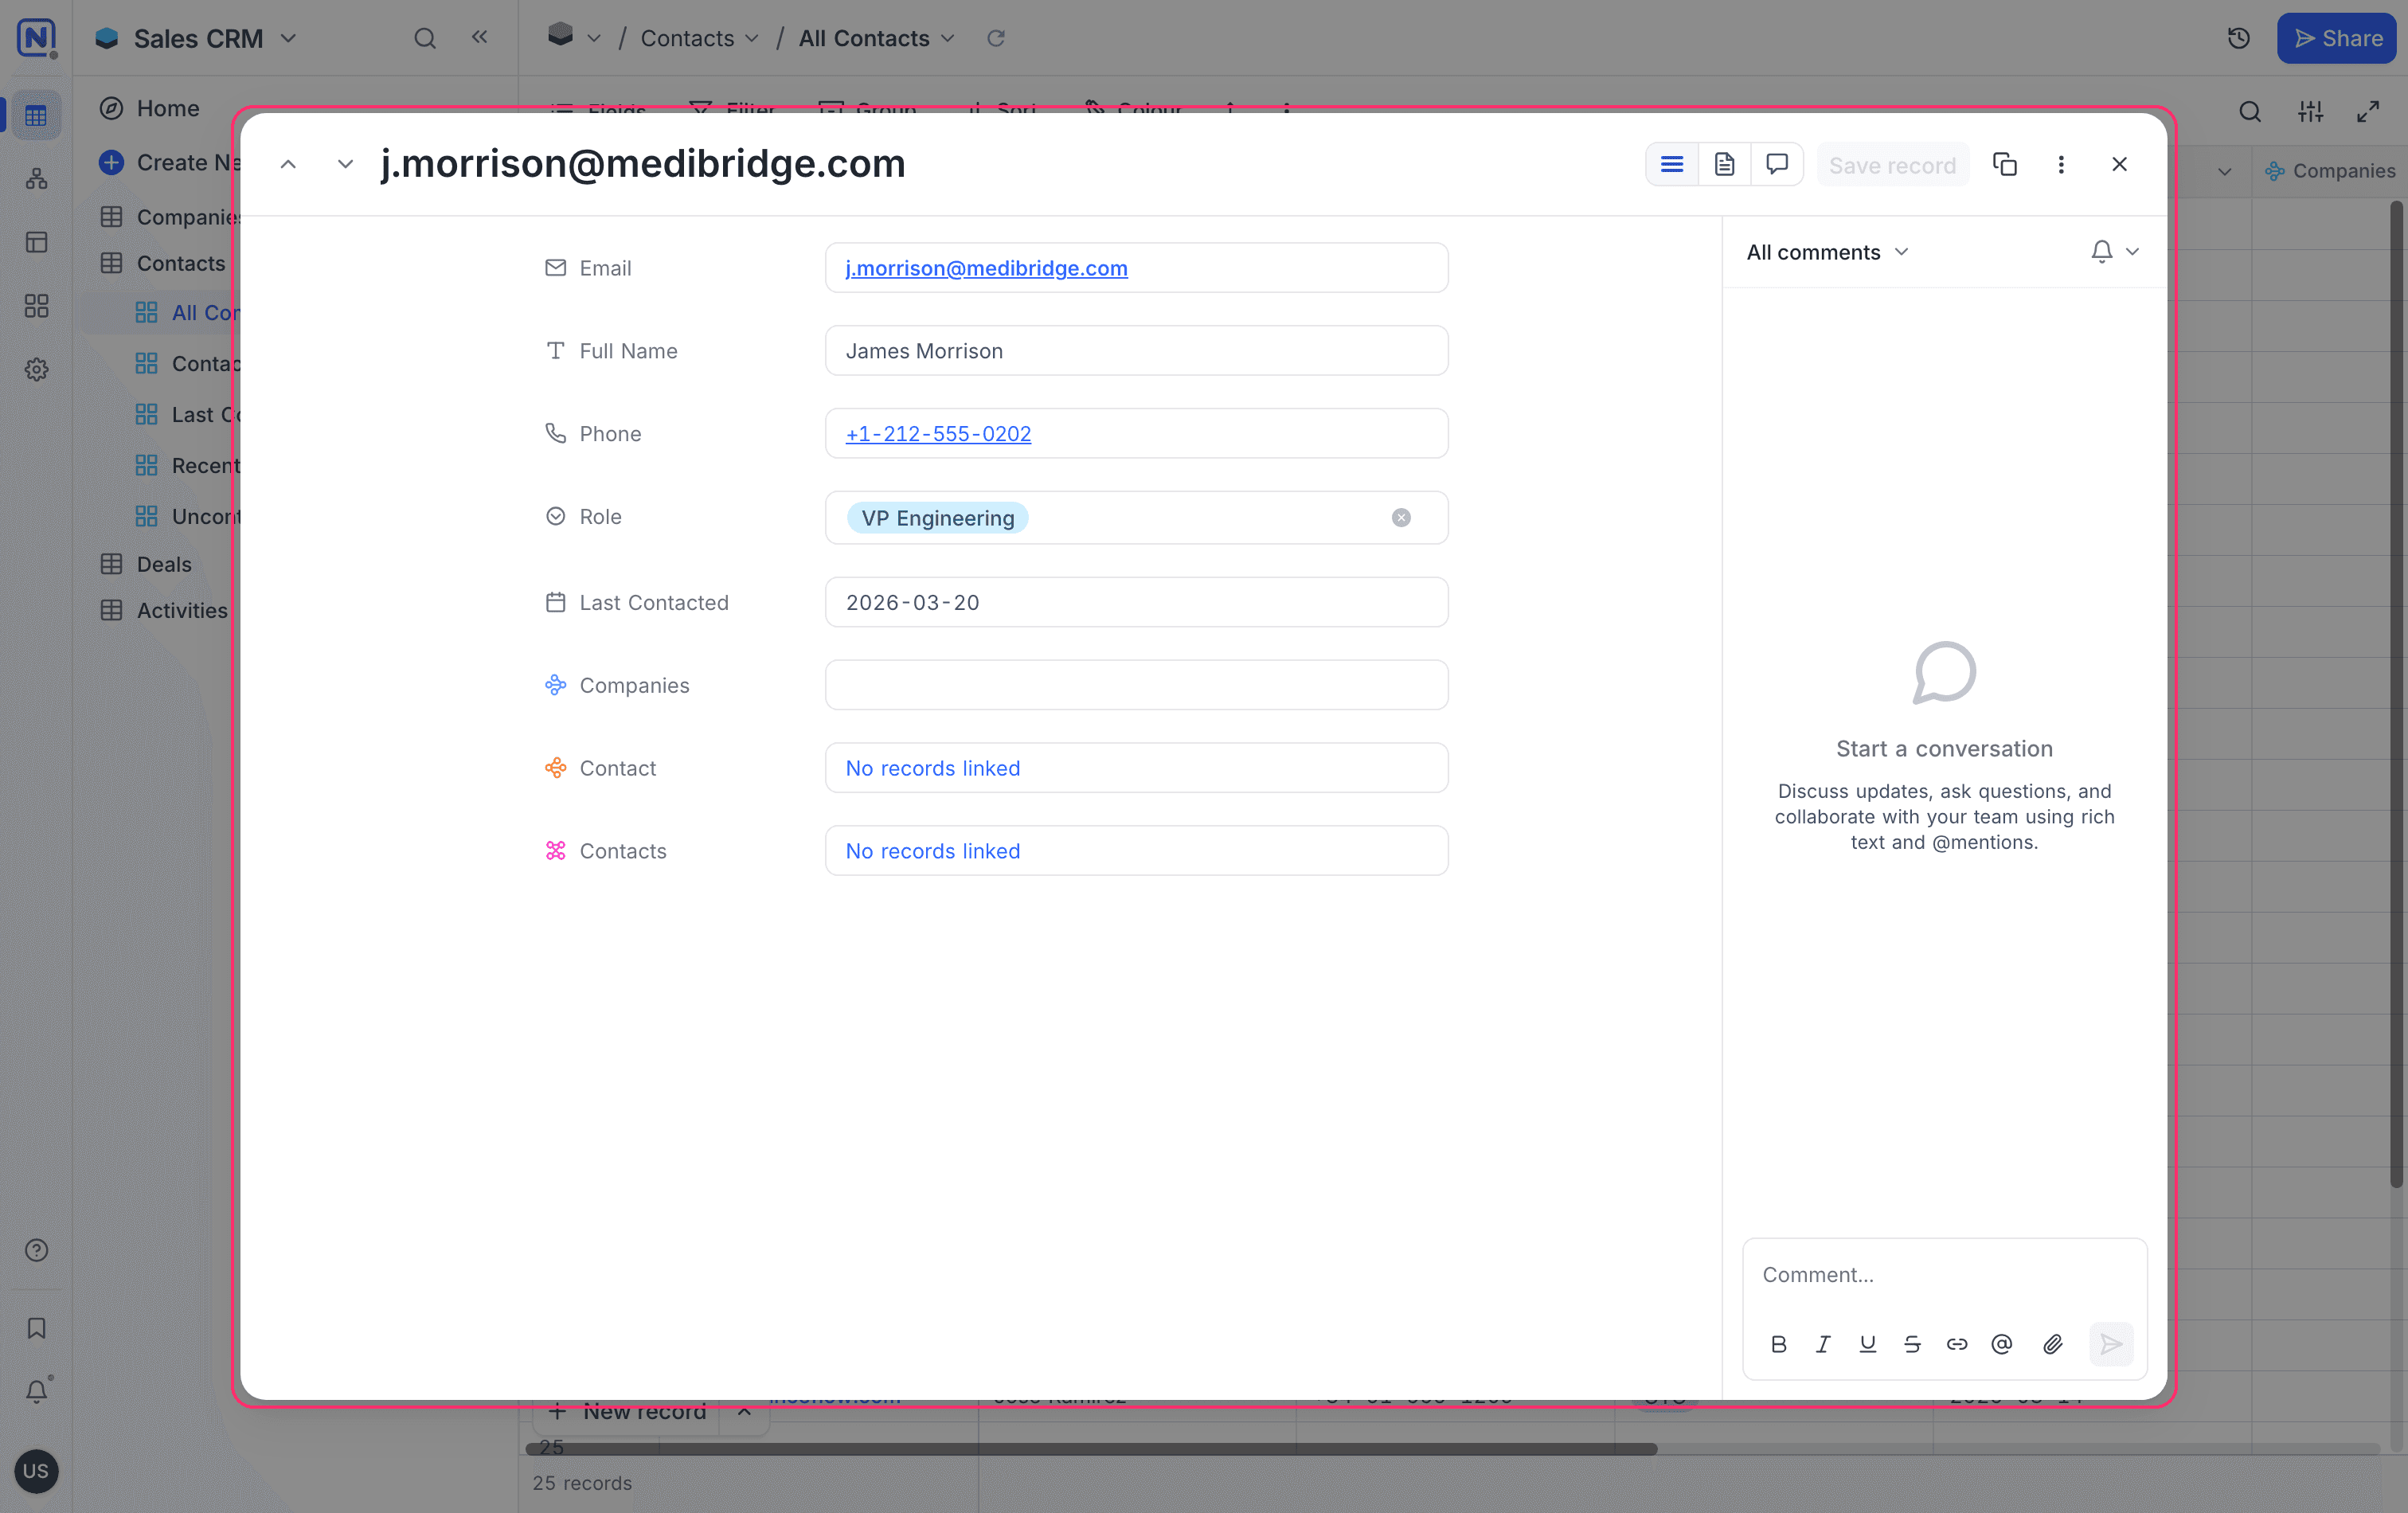This screenshot has height=1513, width=2408.
Task: Open the sidebar search icon
Action: (x=425, y=38)
